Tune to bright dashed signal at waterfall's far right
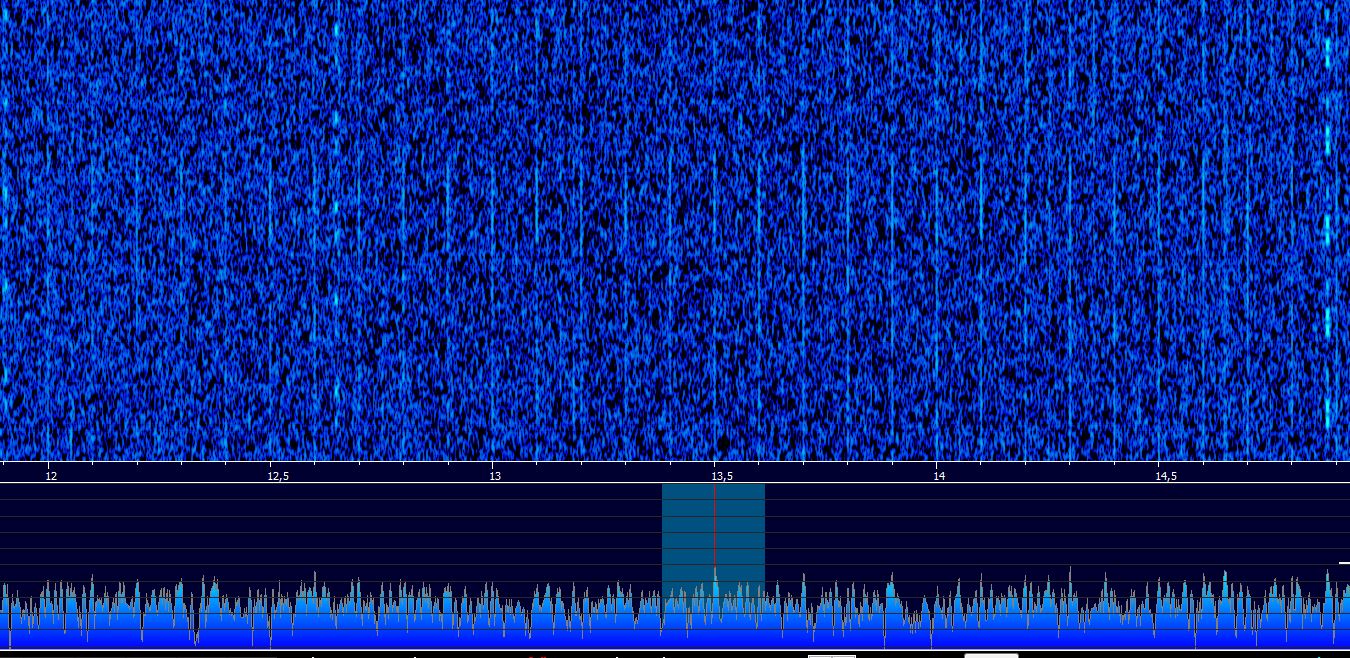Screen dimensions: 1350x658 (x=1328, y=230)
